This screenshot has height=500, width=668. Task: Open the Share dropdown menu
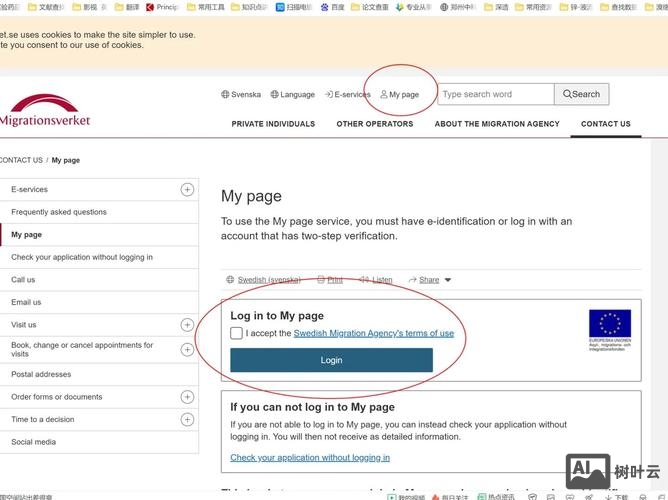[435, 280]
